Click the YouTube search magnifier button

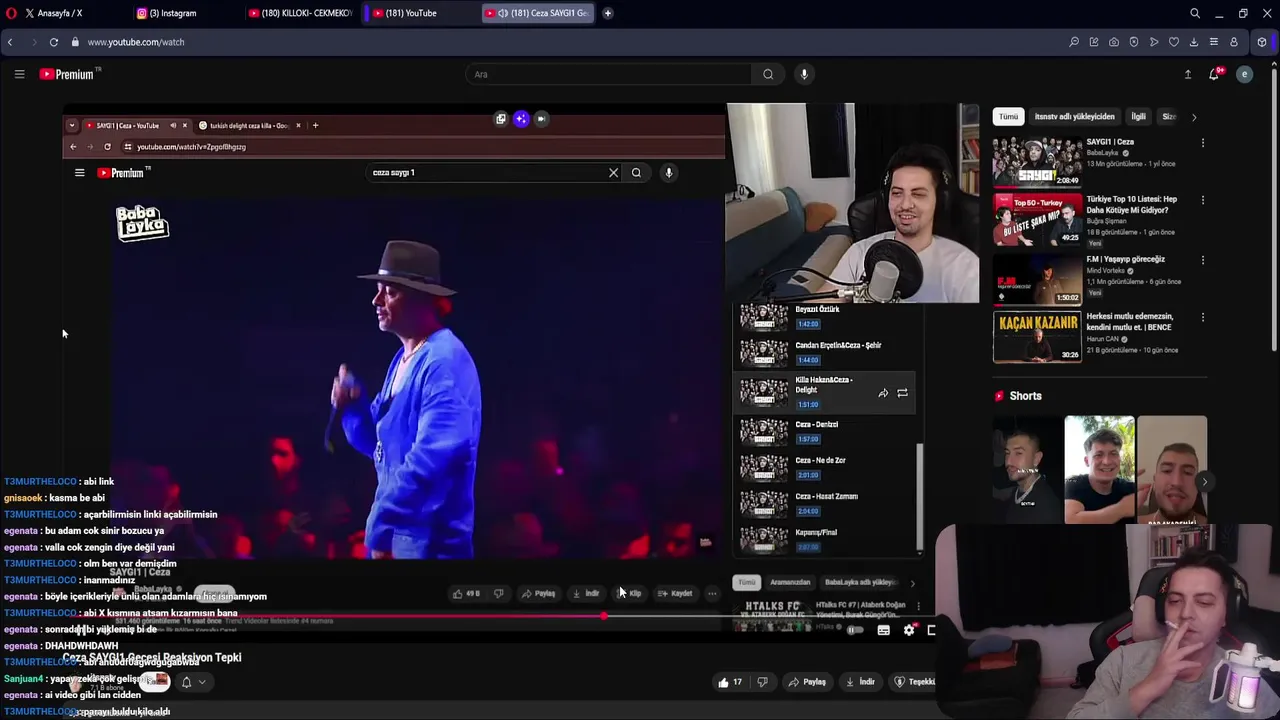768,74
